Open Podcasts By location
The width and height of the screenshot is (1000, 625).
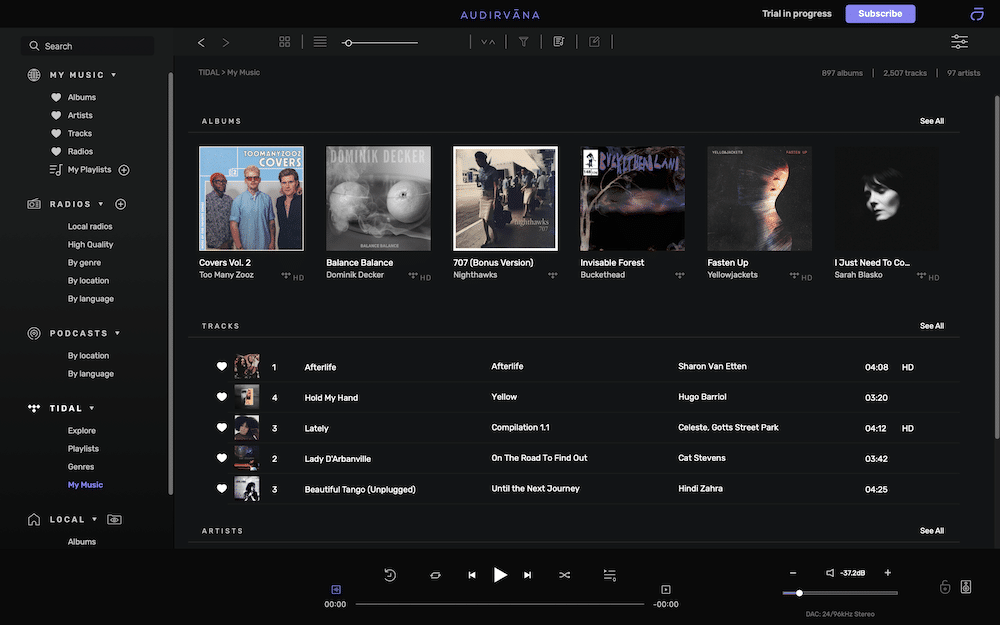89,356
